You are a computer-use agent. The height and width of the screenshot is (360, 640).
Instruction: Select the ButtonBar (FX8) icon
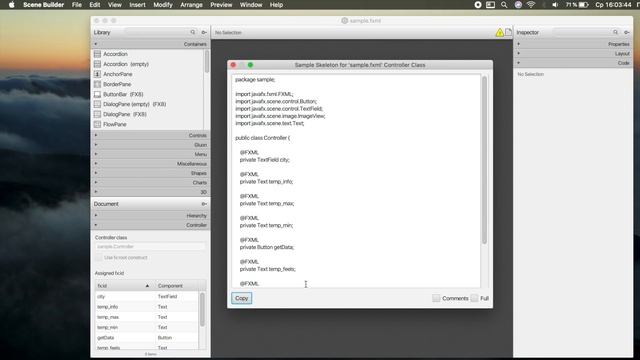coord(97,94)
